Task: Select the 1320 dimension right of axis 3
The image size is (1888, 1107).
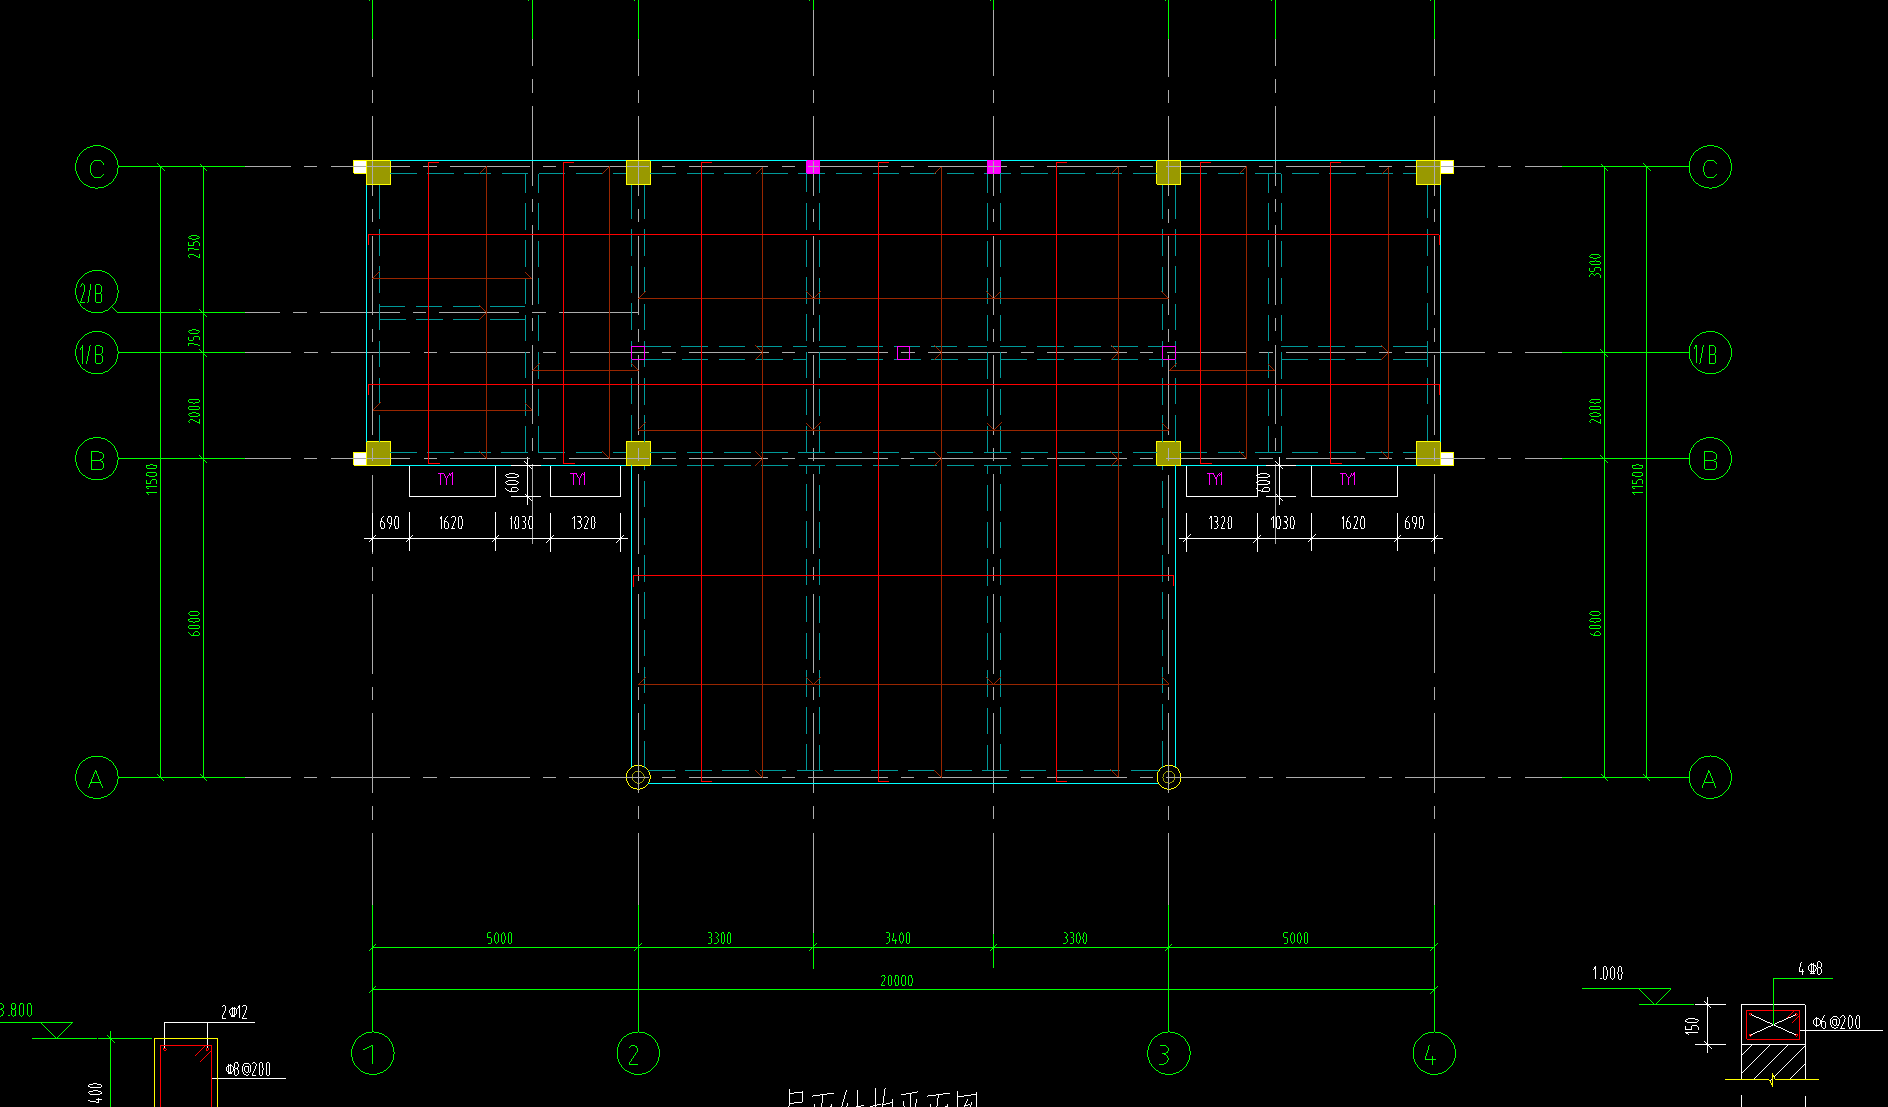Action: tap(1221, 523)
